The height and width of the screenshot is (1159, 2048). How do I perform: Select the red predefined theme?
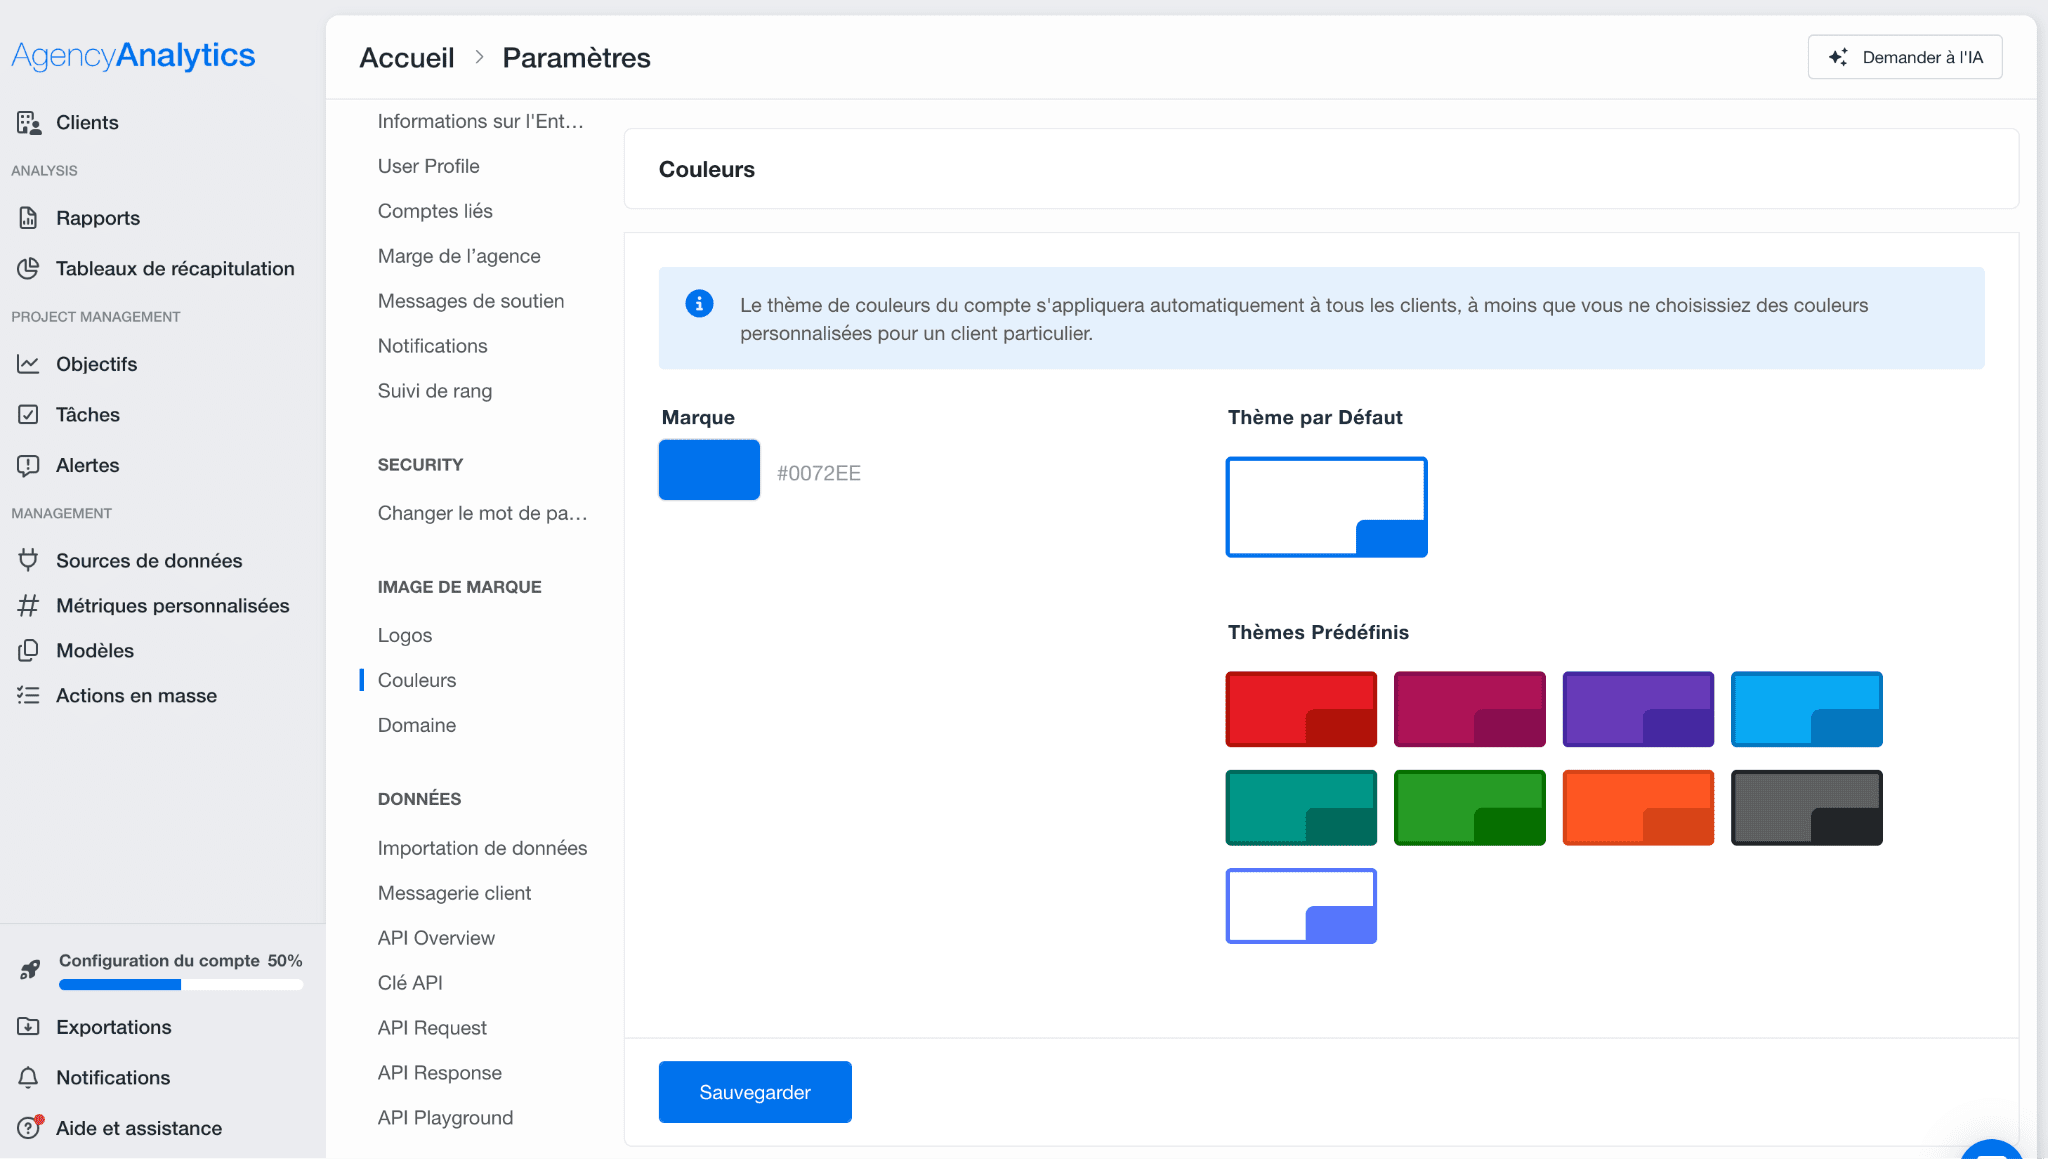coord(1300,708)
